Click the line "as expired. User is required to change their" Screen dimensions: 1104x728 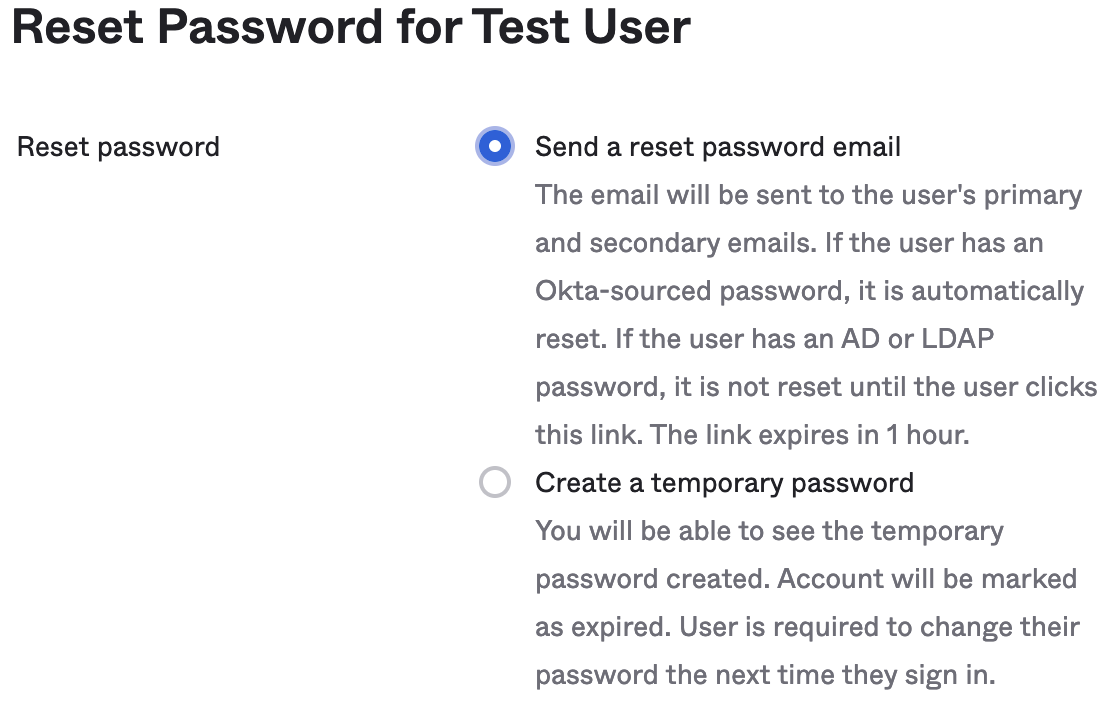807,627
